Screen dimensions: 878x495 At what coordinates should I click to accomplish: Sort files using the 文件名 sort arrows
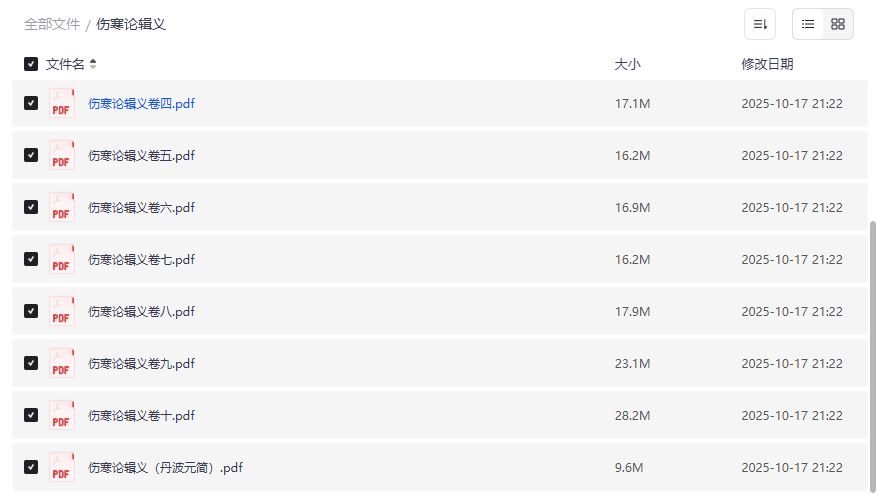pos(93,64)
